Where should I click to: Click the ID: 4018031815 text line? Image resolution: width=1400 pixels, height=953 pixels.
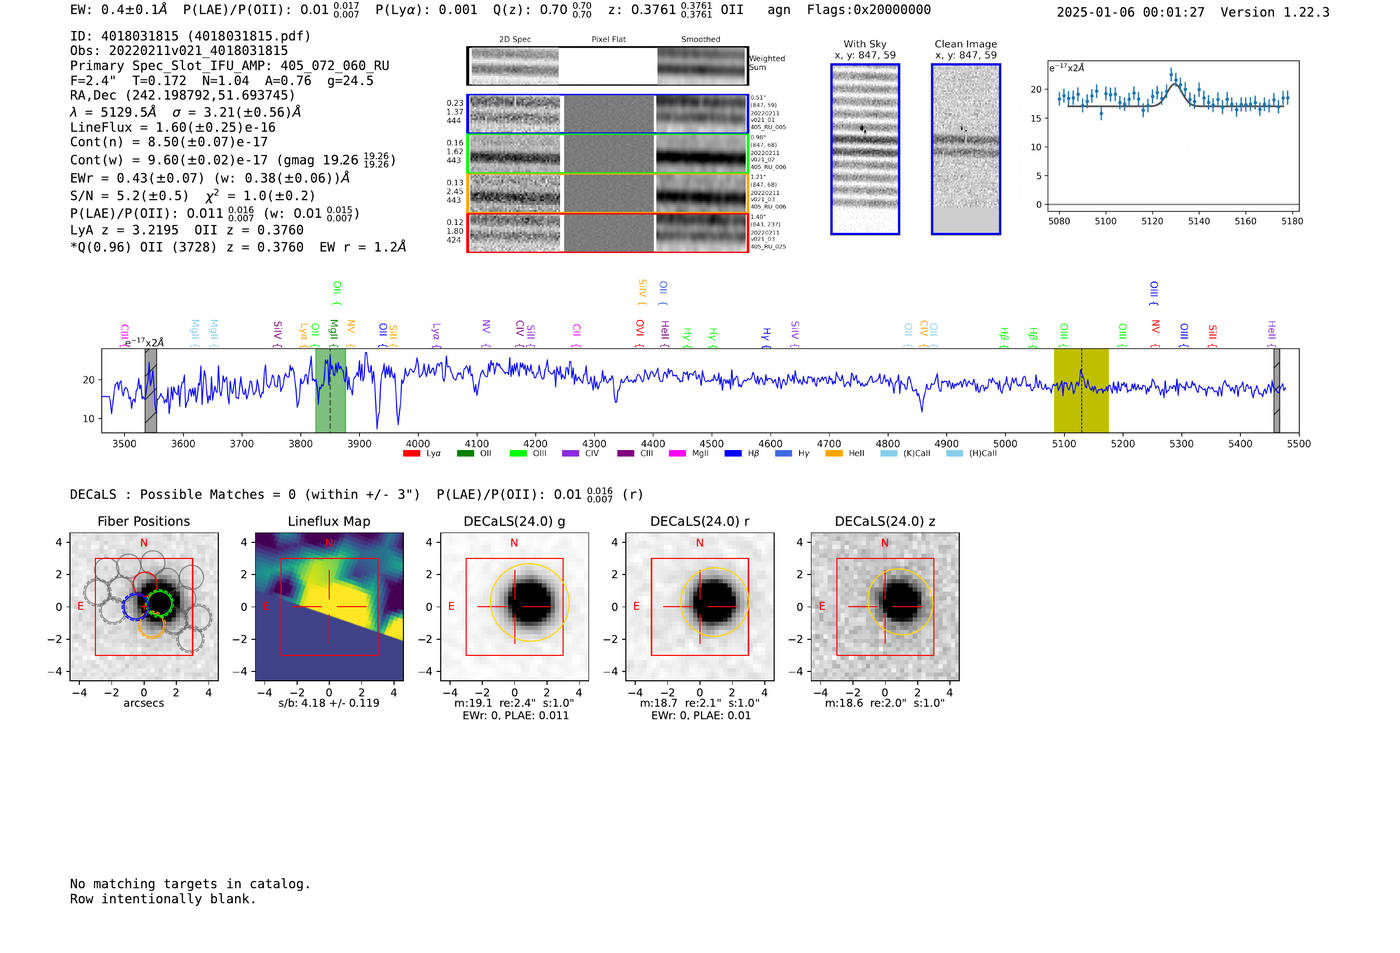(x=190, y=36)
